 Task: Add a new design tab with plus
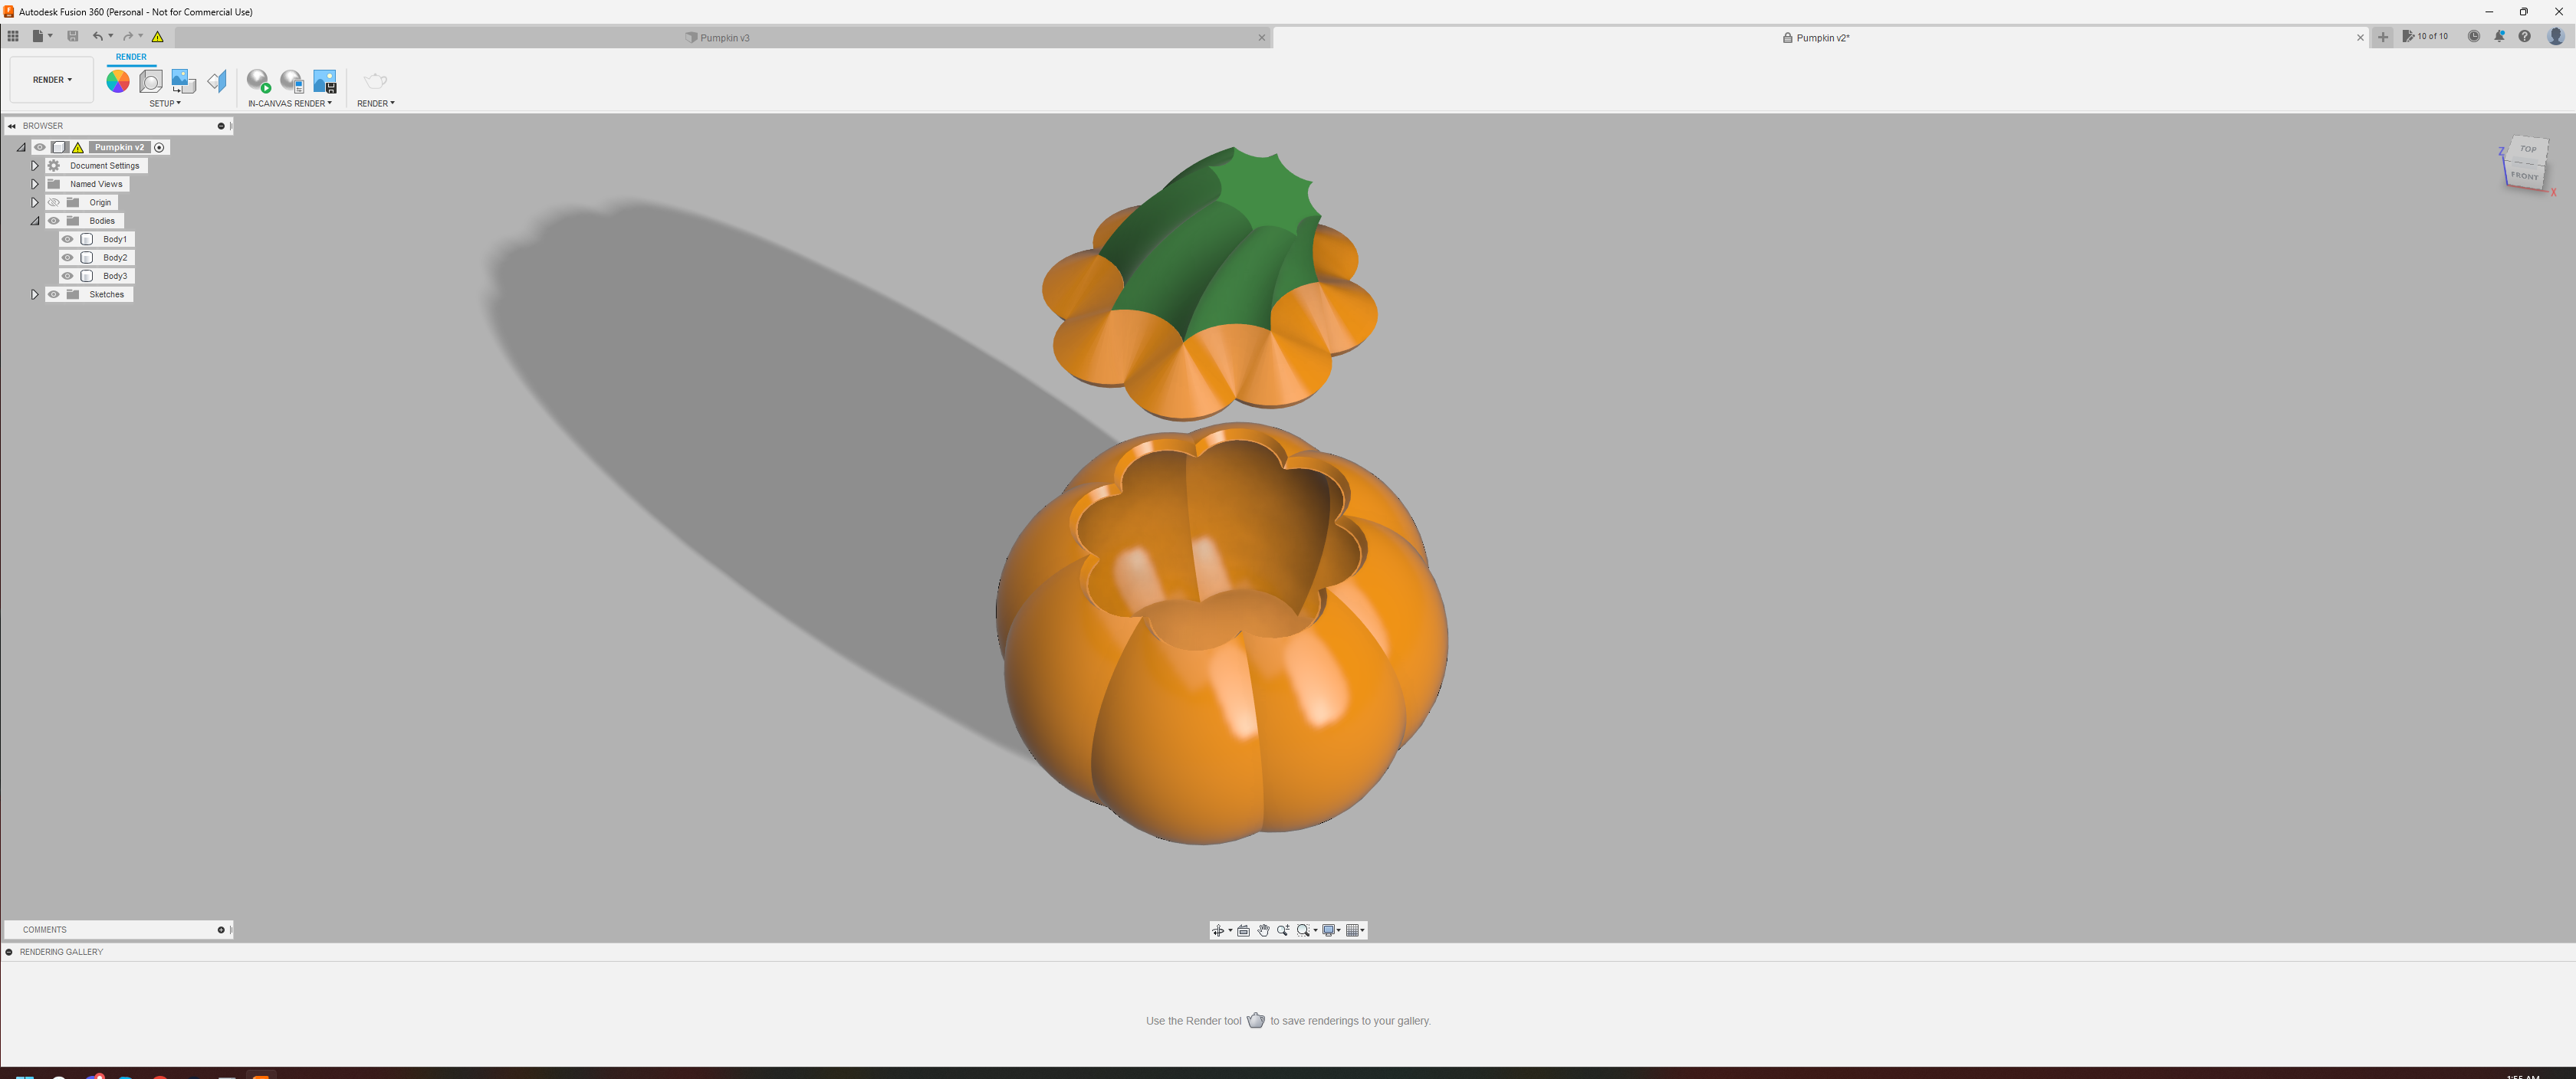click(x=2383, y=37)
